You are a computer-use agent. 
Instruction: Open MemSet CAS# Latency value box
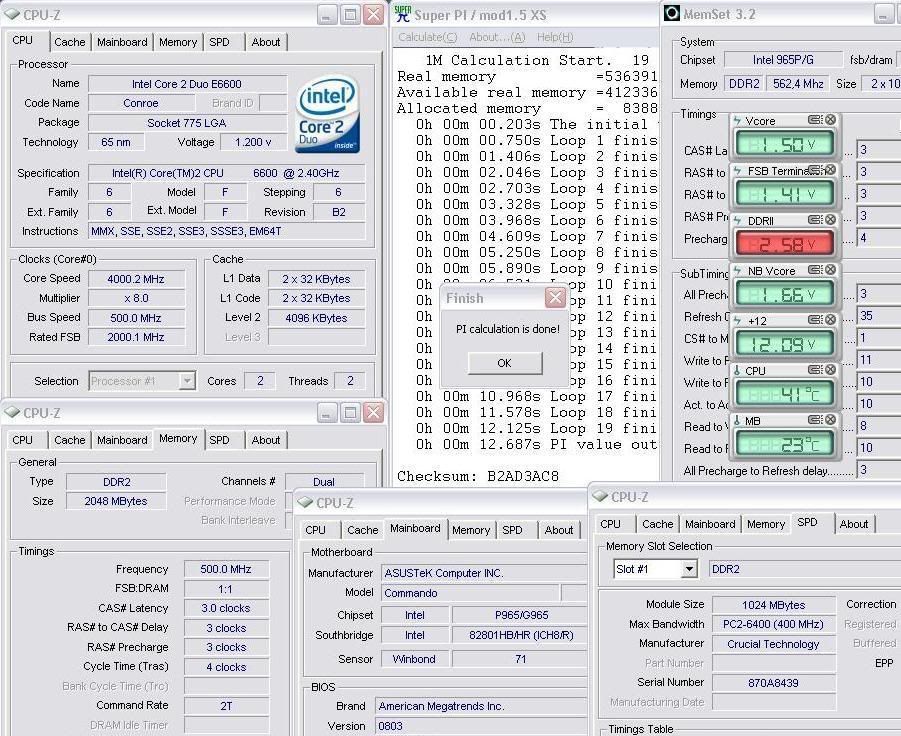point(878,150)
